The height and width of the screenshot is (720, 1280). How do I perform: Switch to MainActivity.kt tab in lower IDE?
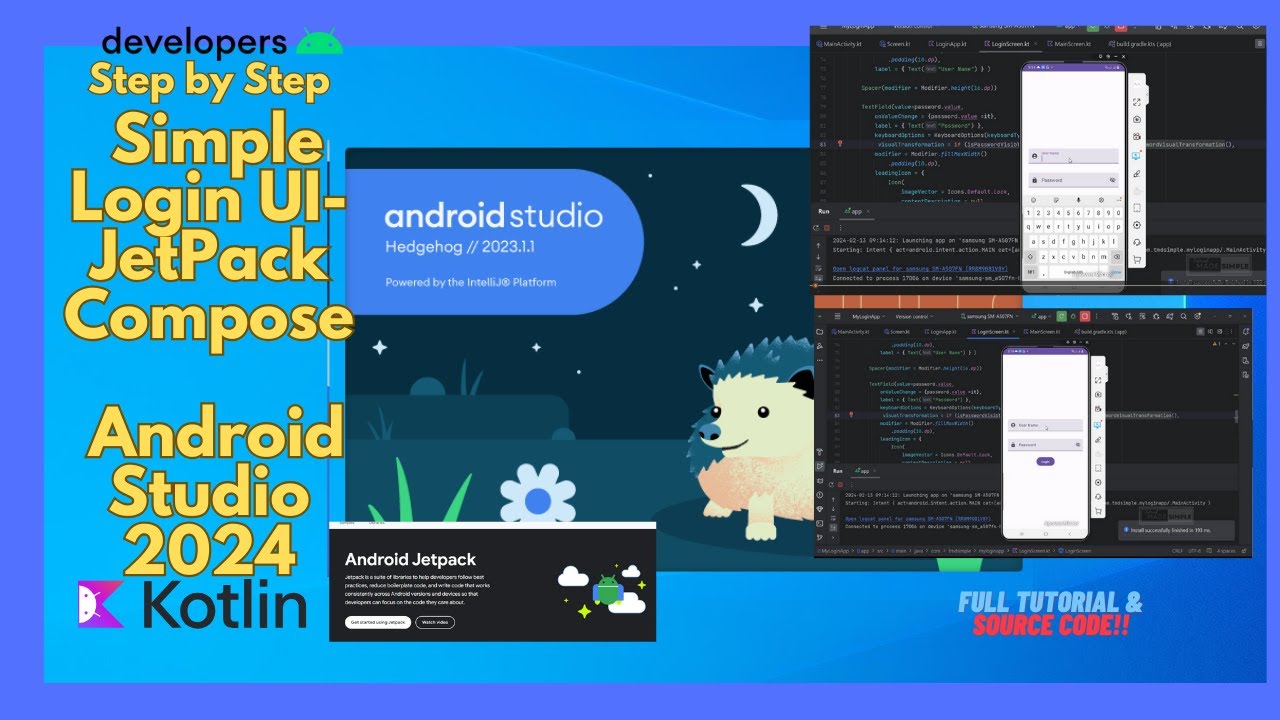click(x=850, y=332)
